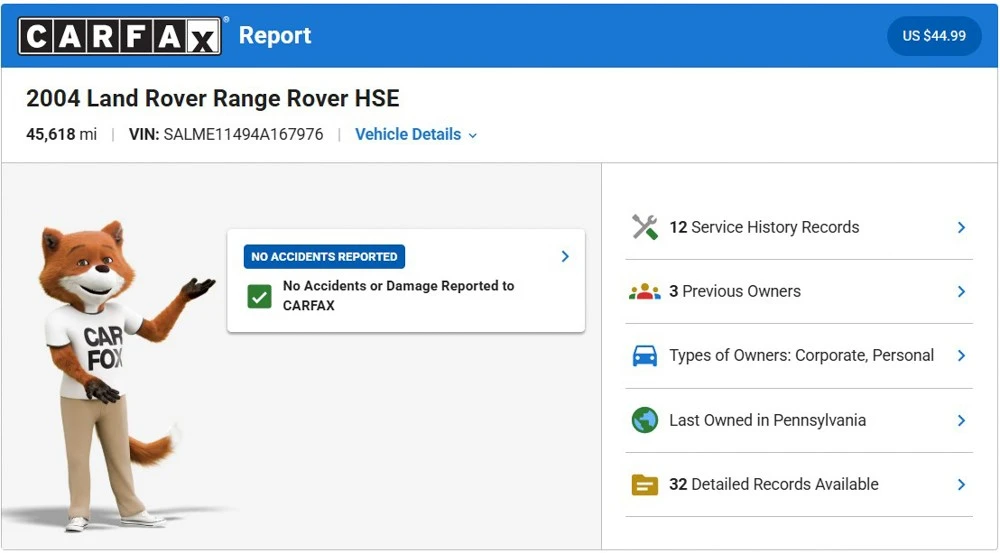Screen dimensions: 1000x553
Task: Click the wrench Service History icon
Action: (x=645, y=227)
